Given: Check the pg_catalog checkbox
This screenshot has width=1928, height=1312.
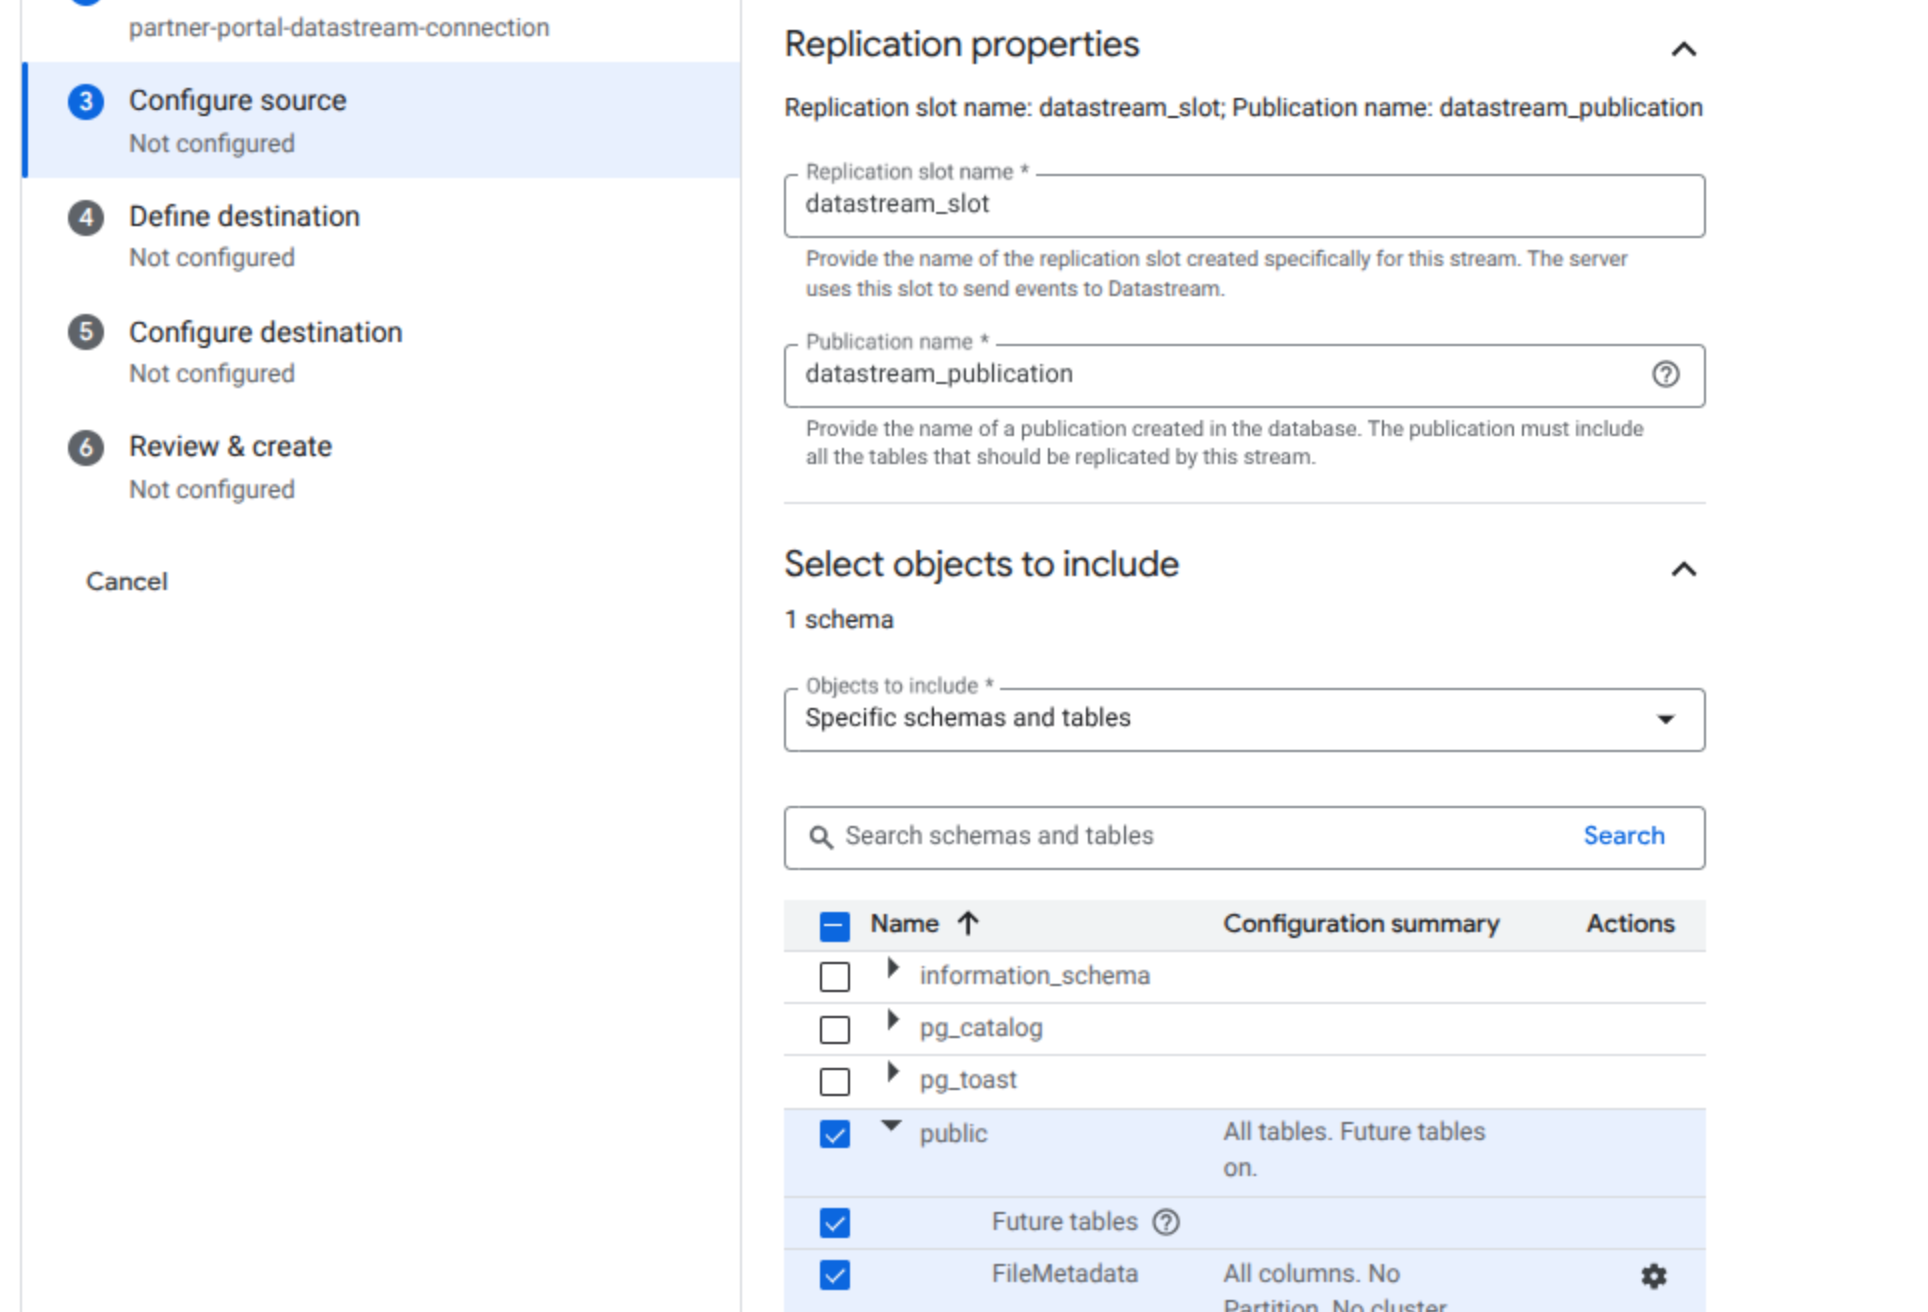Looking at the screenshot, I should click(835, 1030).
